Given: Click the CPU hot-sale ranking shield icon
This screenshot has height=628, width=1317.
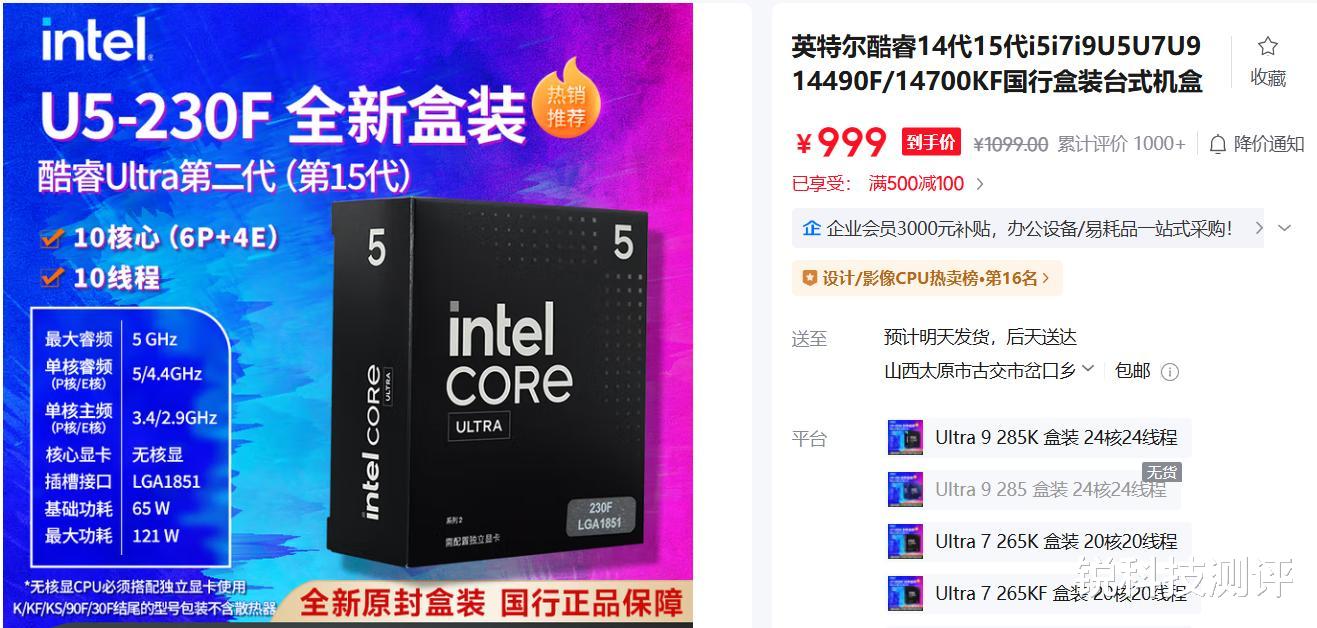Looking at the screenshot, I should 810,278.
